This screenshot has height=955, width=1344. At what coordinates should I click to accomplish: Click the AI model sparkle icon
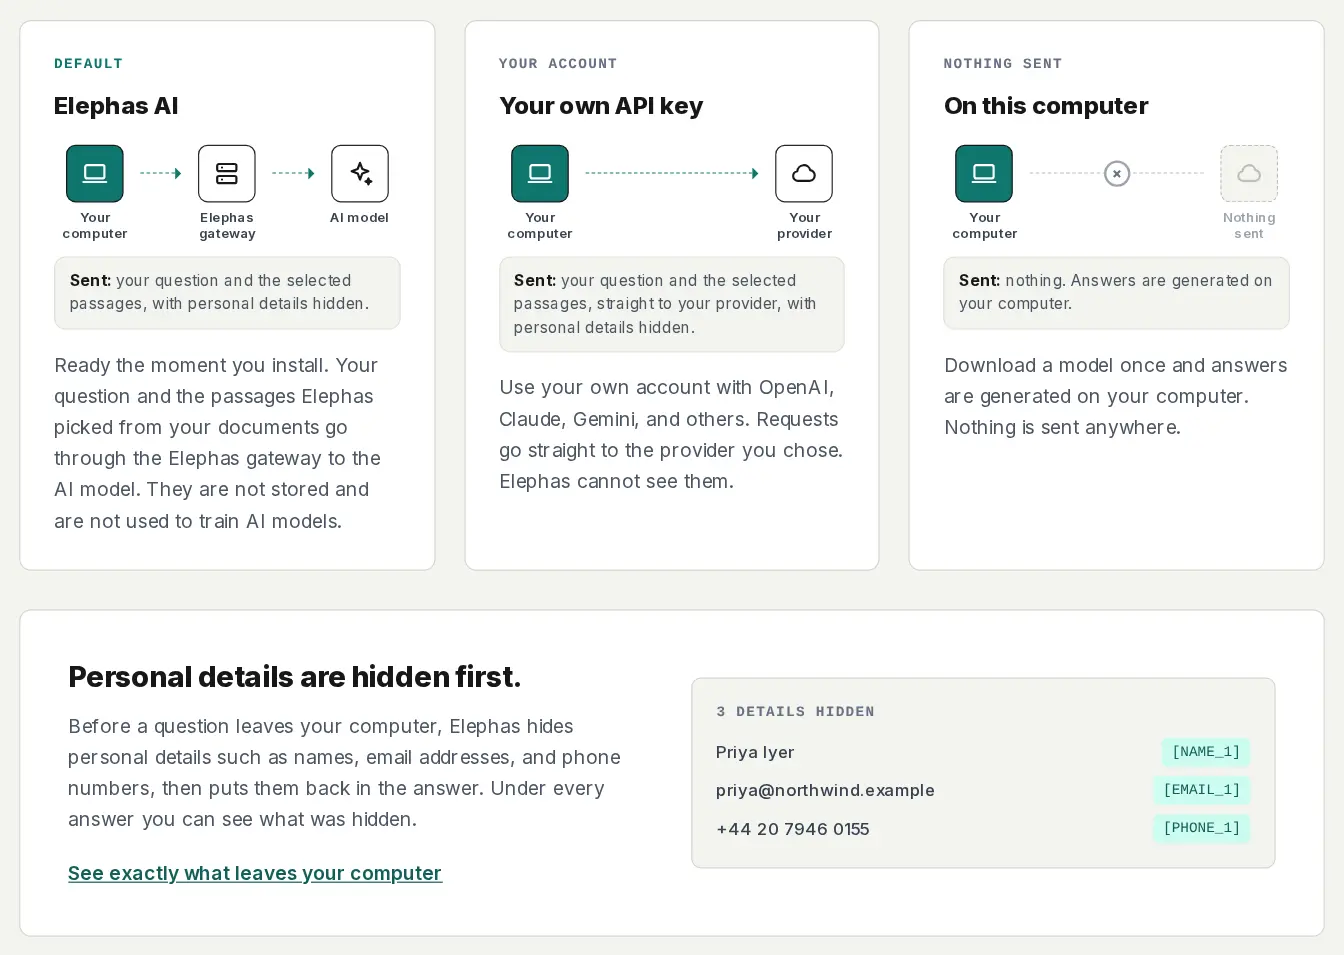(360, 174)
